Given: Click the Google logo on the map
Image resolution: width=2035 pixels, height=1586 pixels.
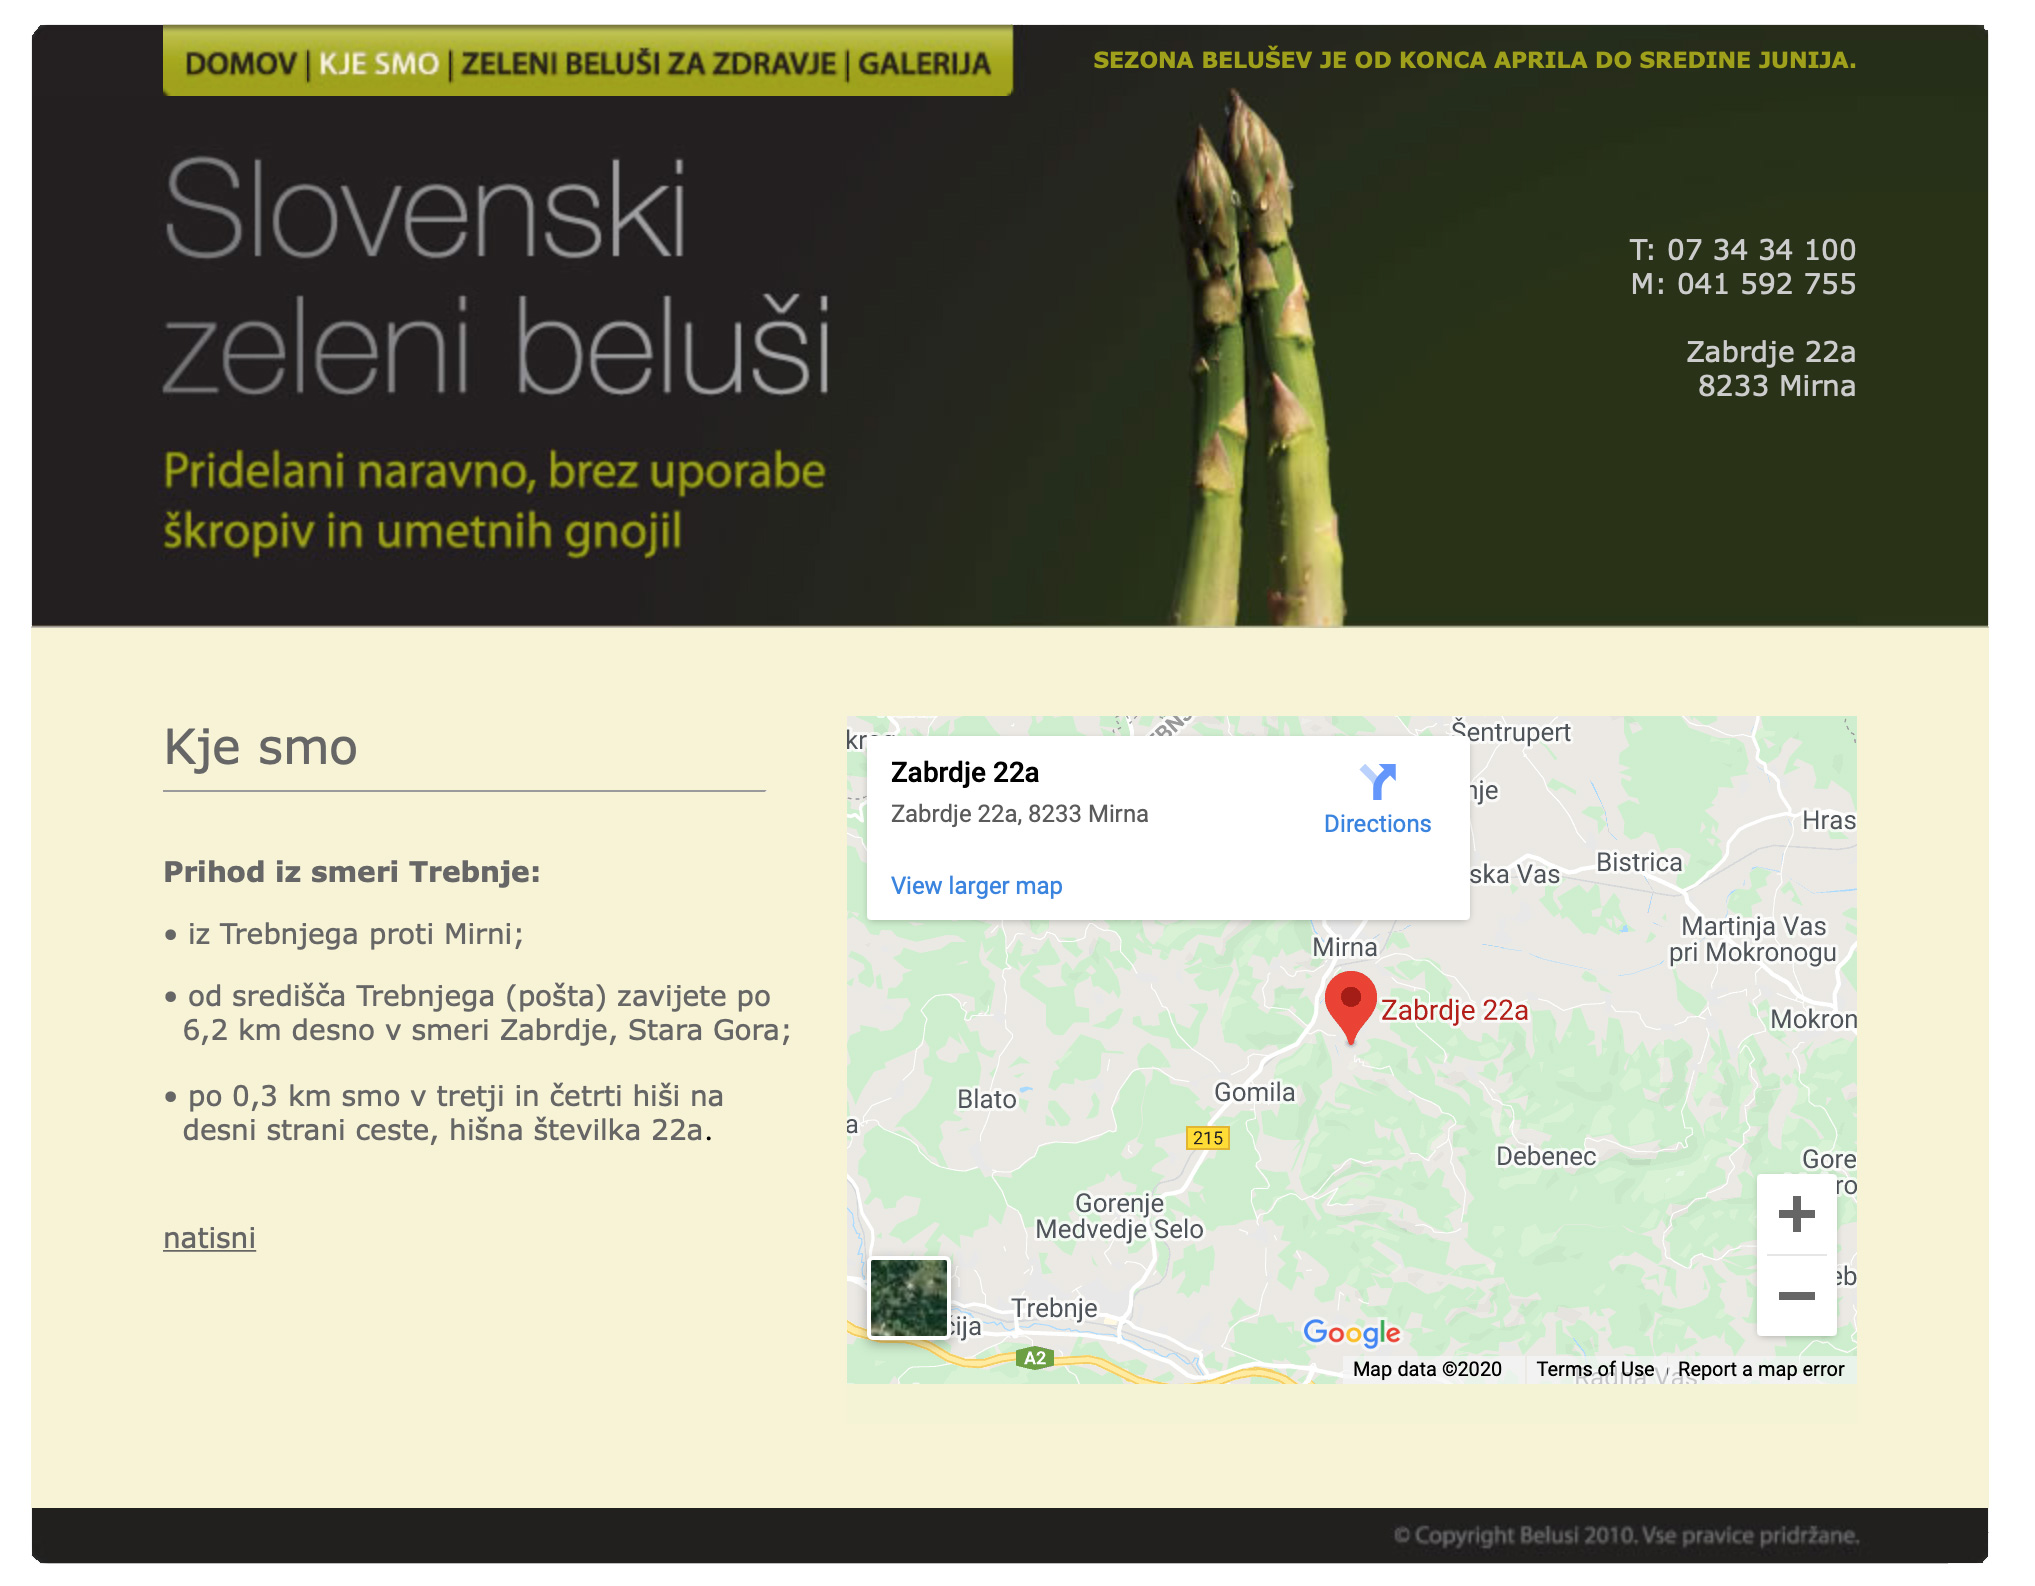Looking at the screenshot, I should (x=1351, y=1332).
